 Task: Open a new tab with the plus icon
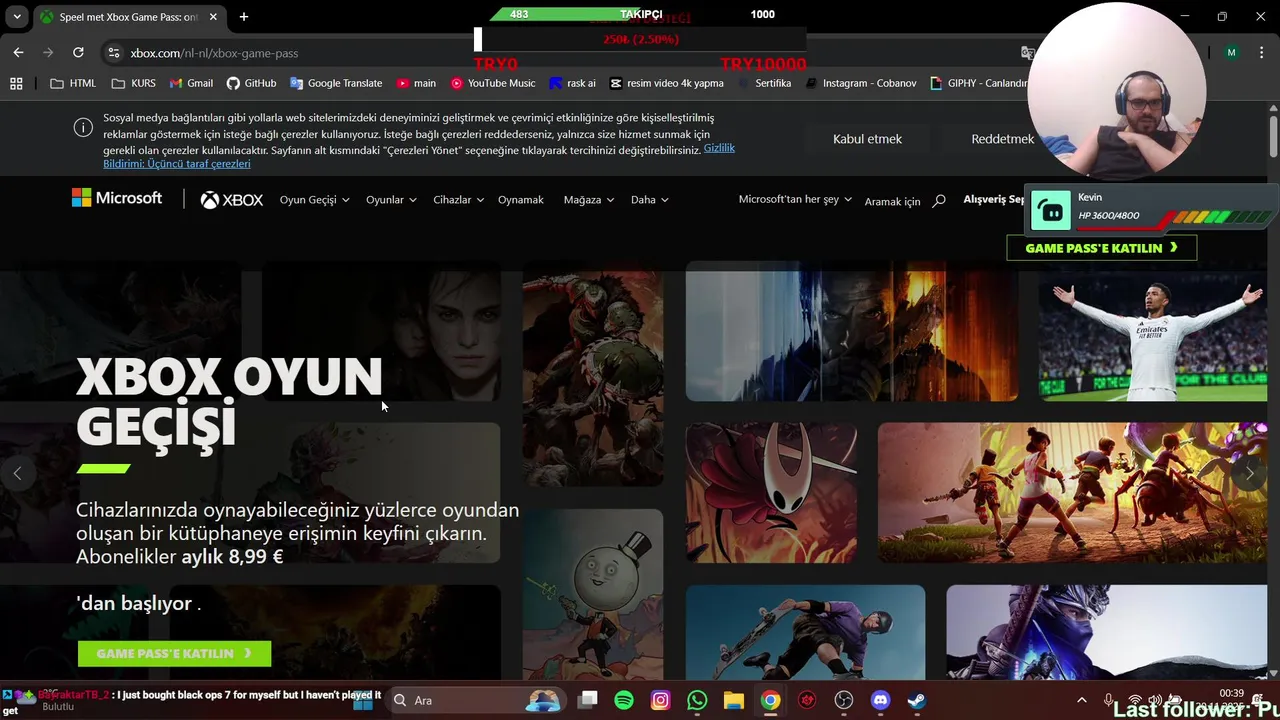(243, 17)
